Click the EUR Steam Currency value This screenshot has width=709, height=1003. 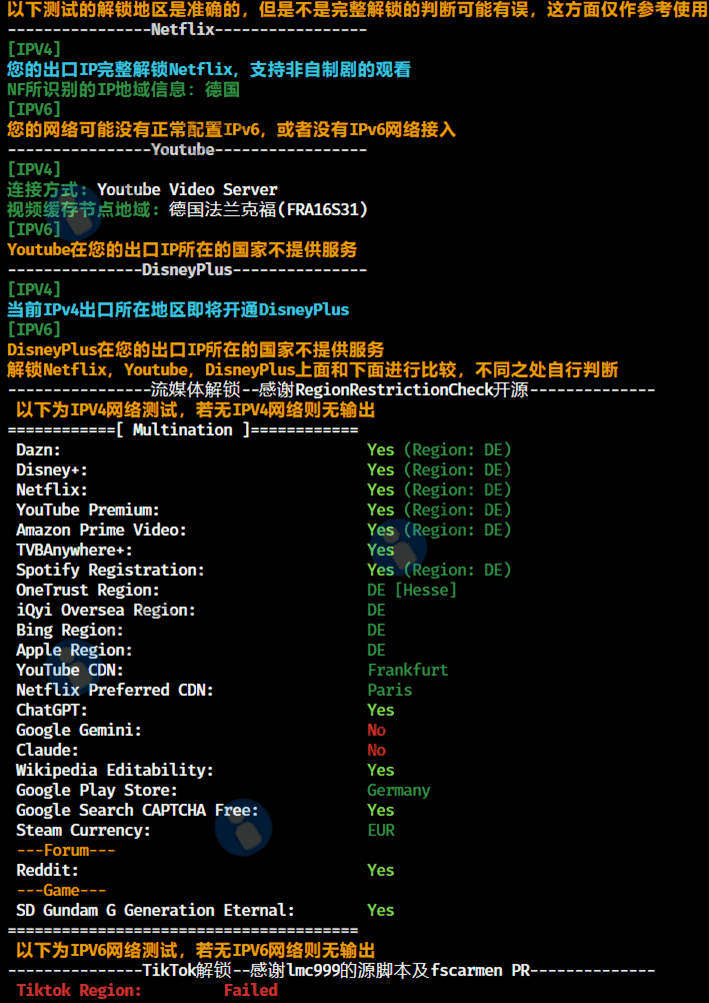click(x=381, y=830)
